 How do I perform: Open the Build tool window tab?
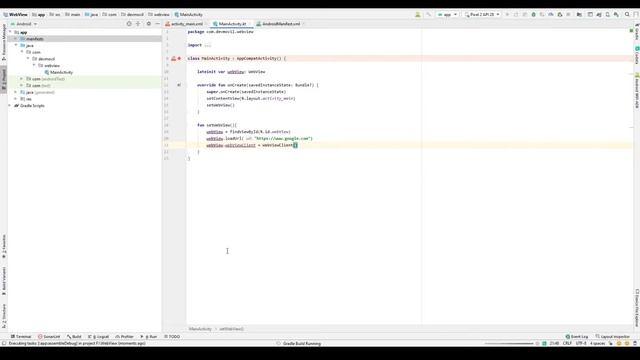74,336
